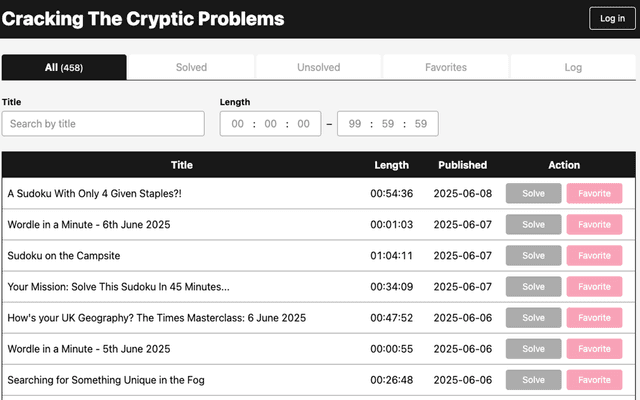Click the length value 00:26:48
The width and height of the screenshot is (640, 400).
391,380
